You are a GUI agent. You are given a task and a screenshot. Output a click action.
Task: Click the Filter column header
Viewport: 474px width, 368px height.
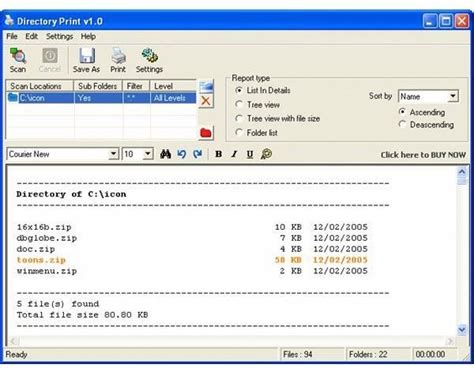136,86
